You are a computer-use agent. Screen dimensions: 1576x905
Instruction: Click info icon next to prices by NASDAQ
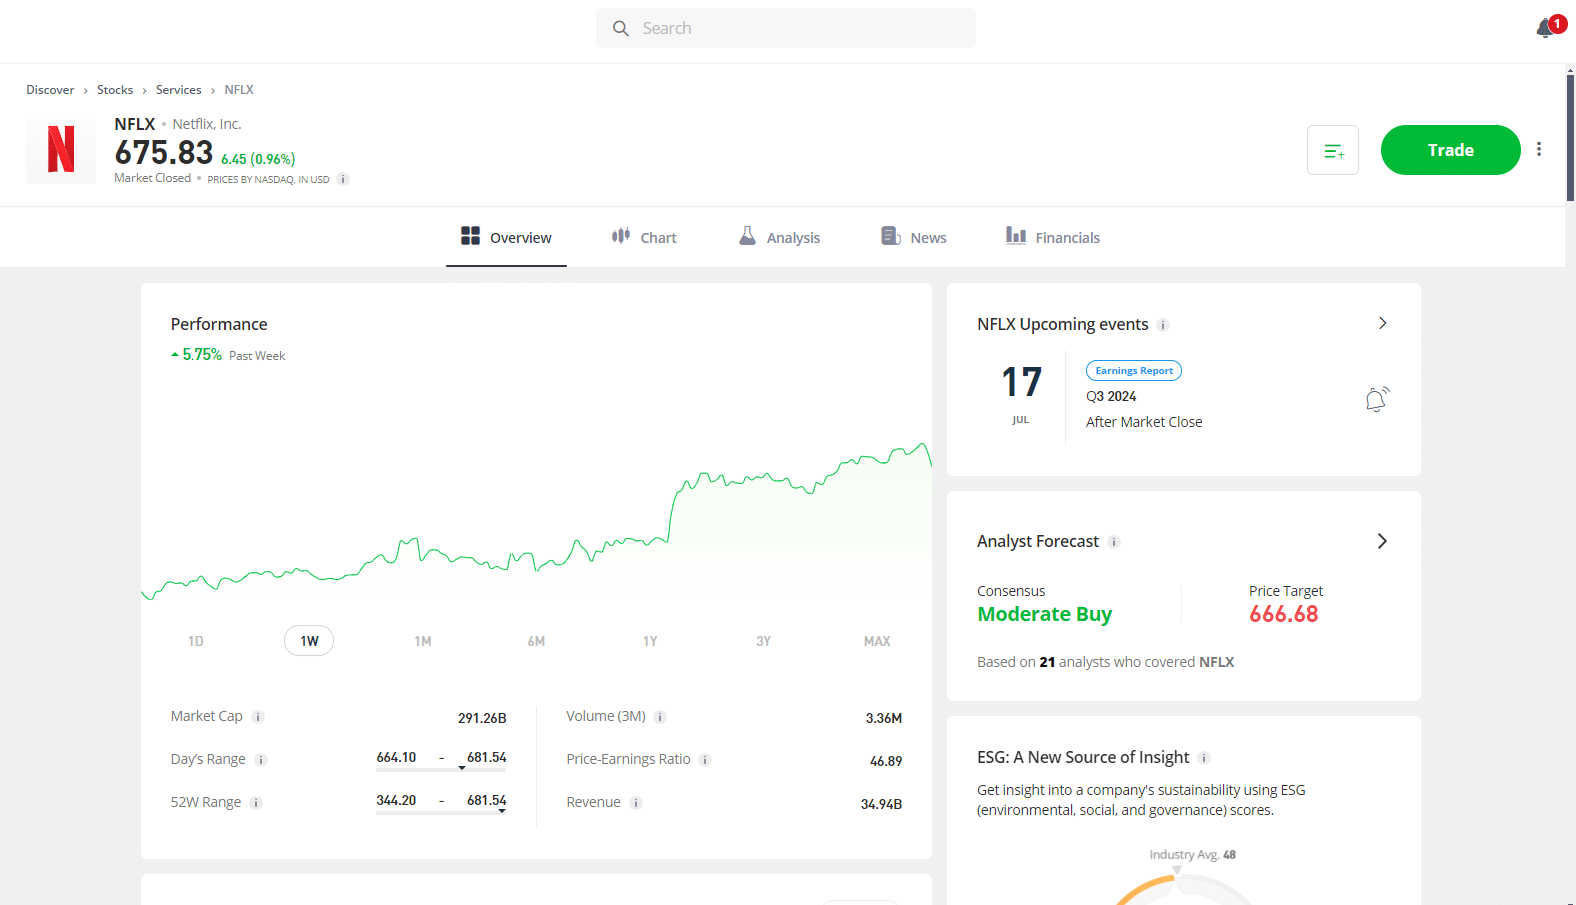coord(343,179)
